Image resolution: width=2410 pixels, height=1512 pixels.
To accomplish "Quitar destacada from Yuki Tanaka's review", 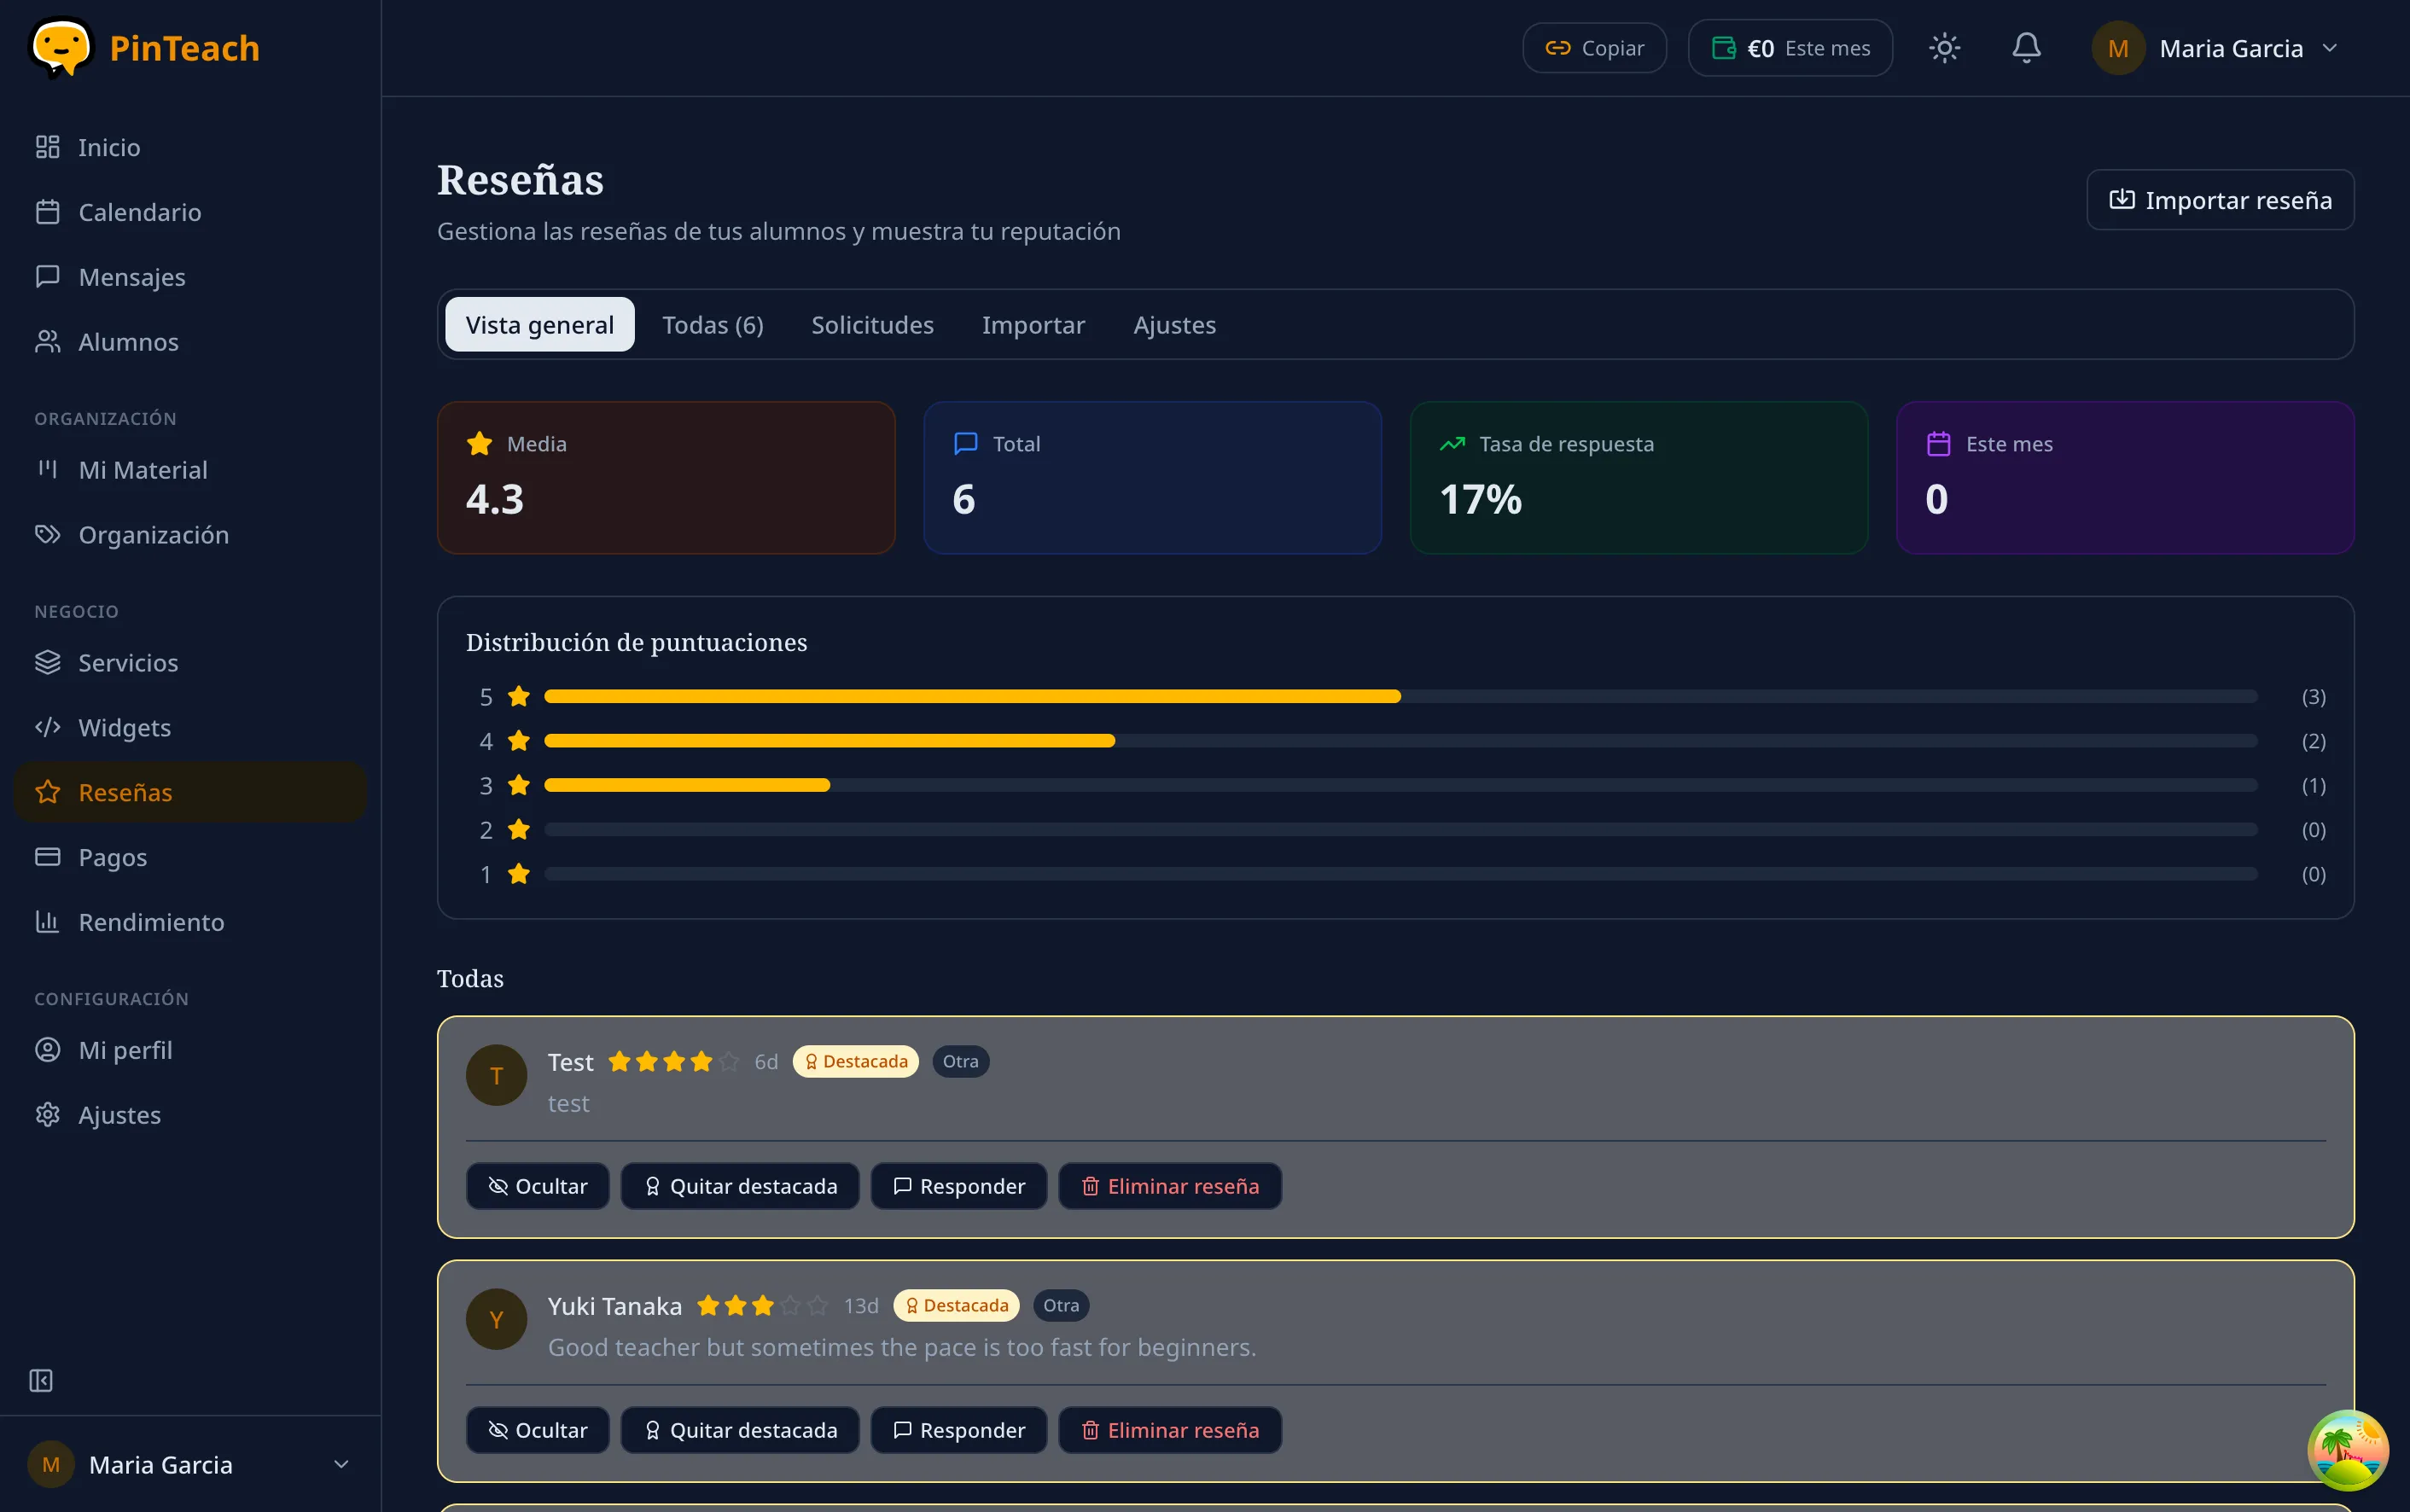I will point(739,1430).
